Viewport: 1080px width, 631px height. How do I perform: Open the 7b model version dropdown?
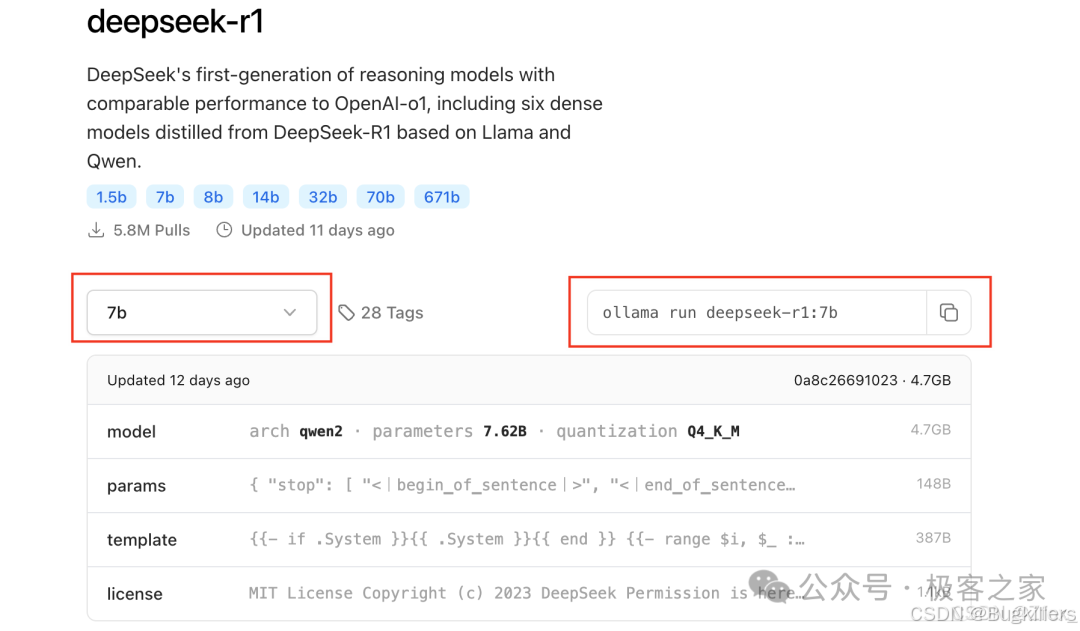pos(202,313)
